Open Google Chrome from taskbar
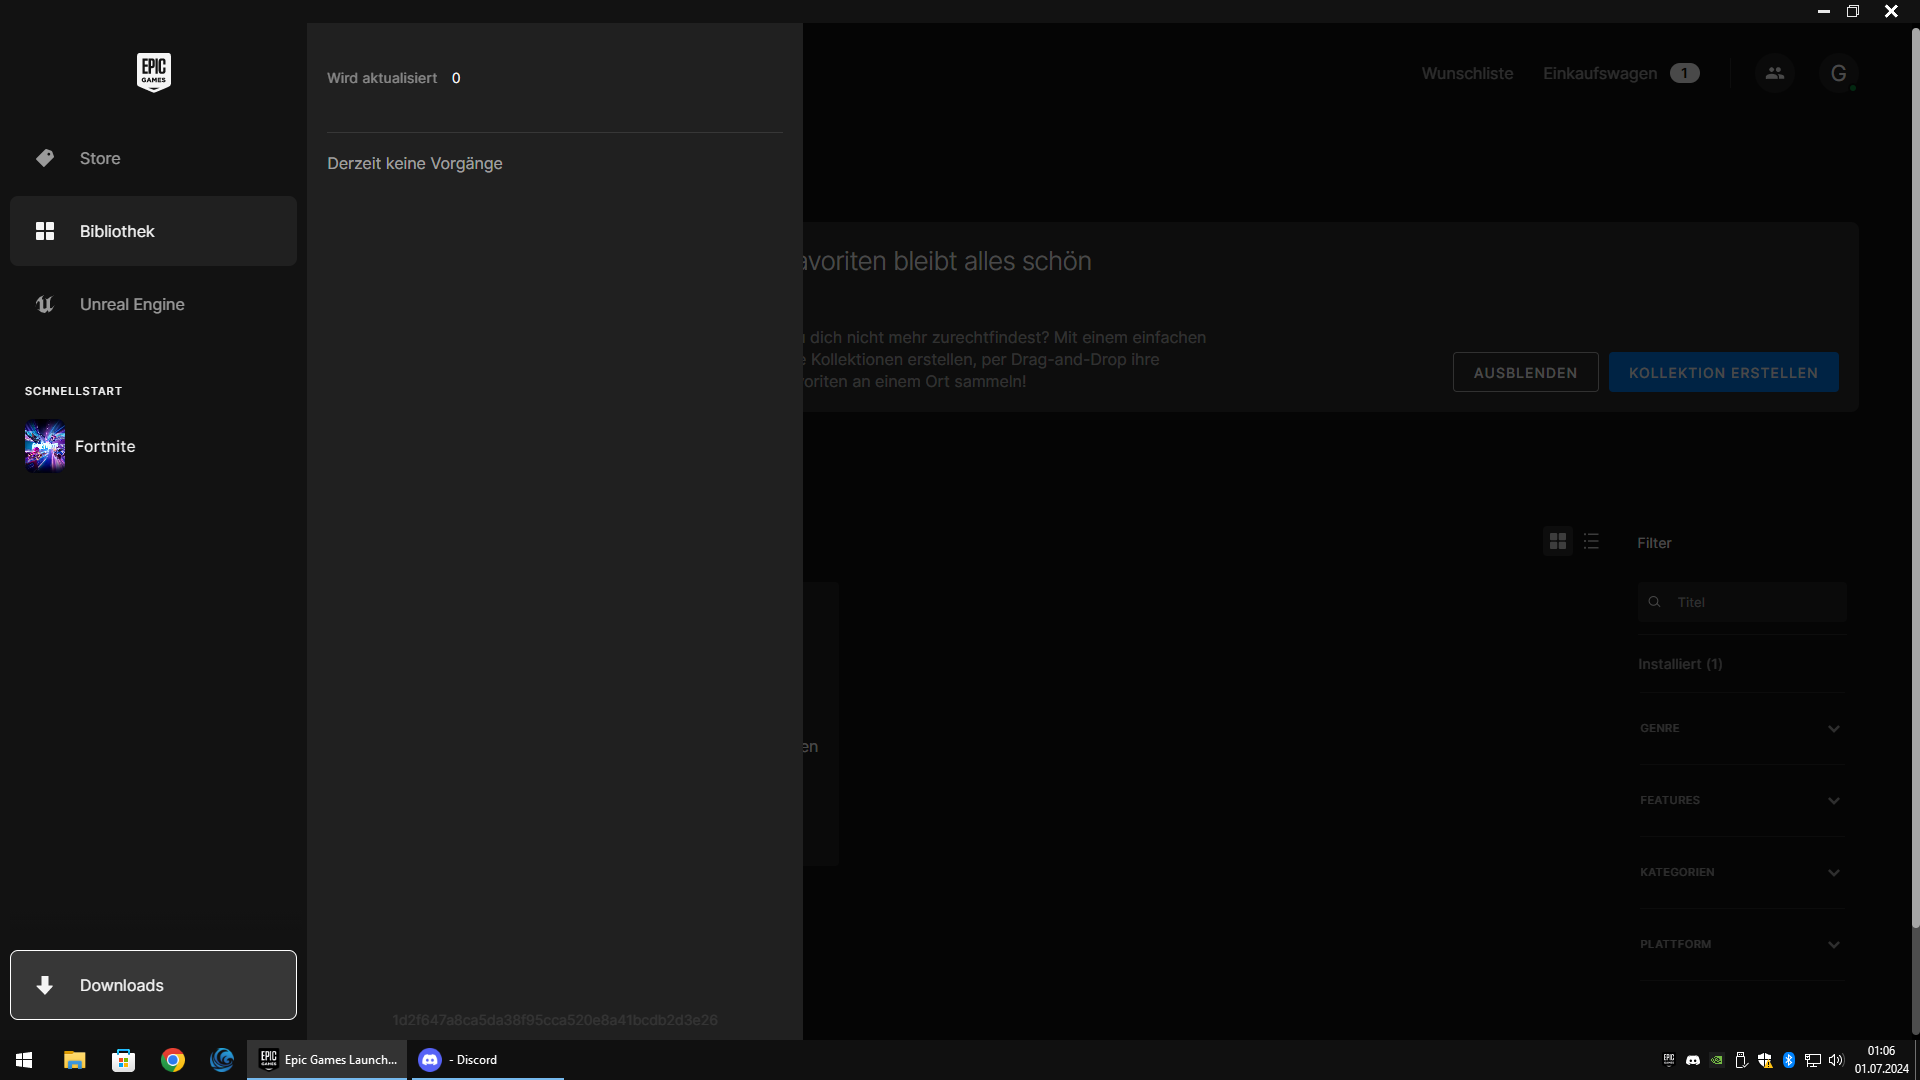This screenshot has height=1080, width=1920. point(172,1060)
